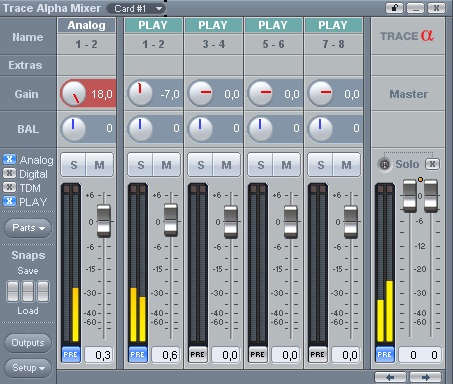Click the first Snaps save slot
Image resolution: width=453 pixels, height=384 pixels.
[13, 291]
